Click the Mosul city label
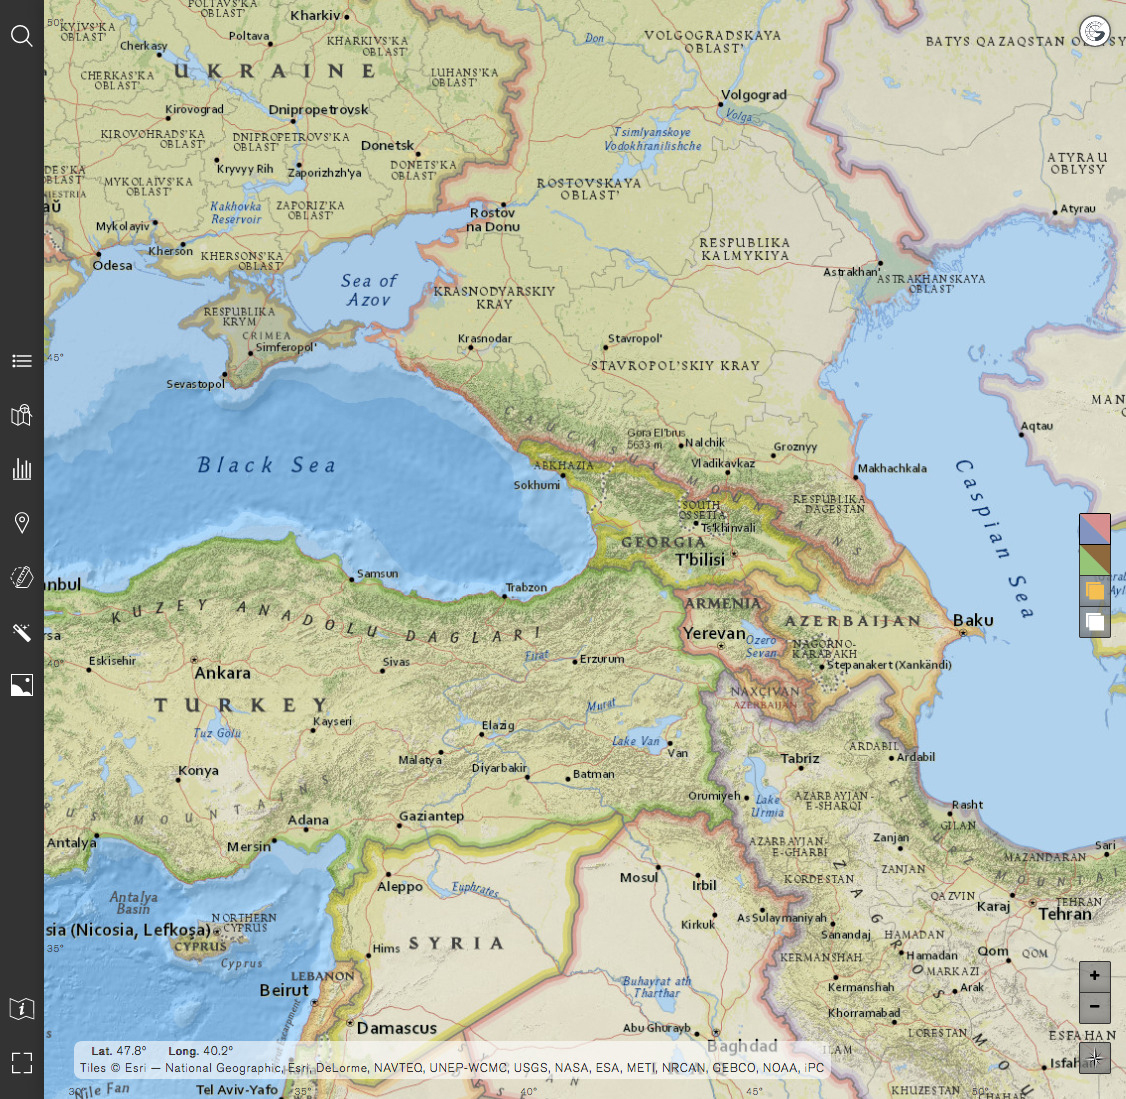This screenshot has width=1126, height=1099. click(x=638, y=878)
